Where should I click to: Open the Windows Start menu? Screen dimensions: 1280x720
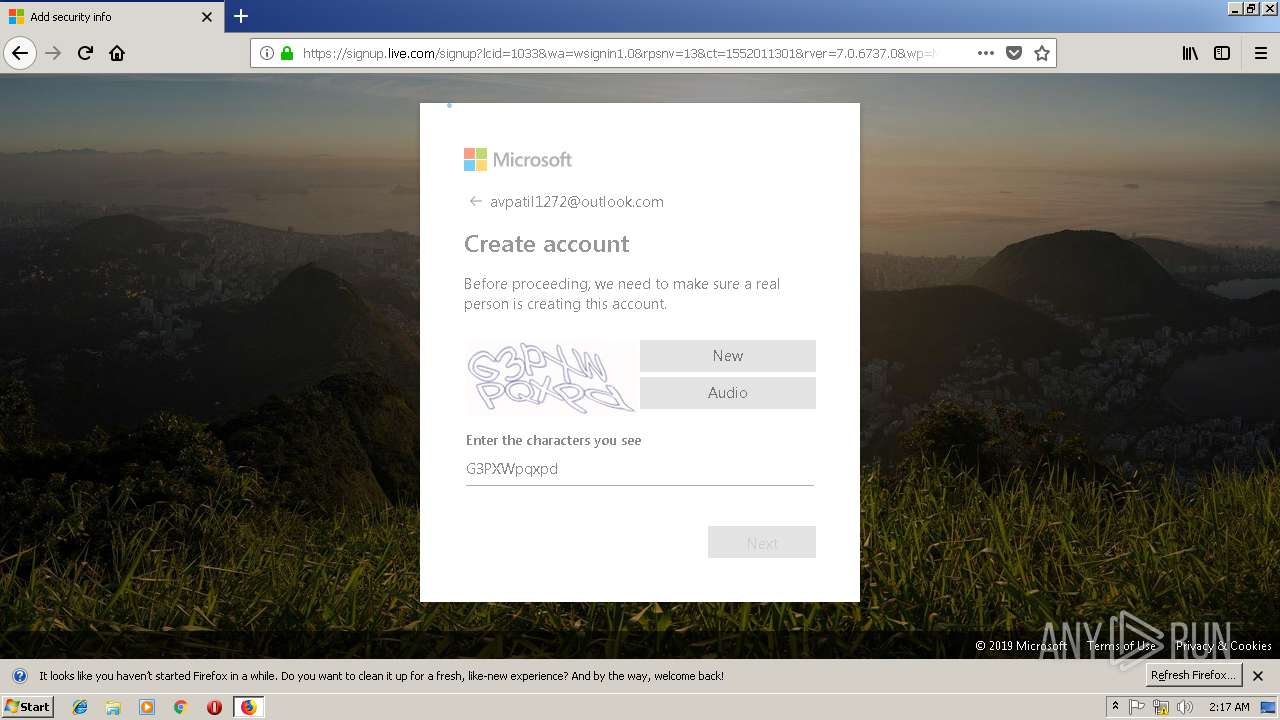point(28,706)
